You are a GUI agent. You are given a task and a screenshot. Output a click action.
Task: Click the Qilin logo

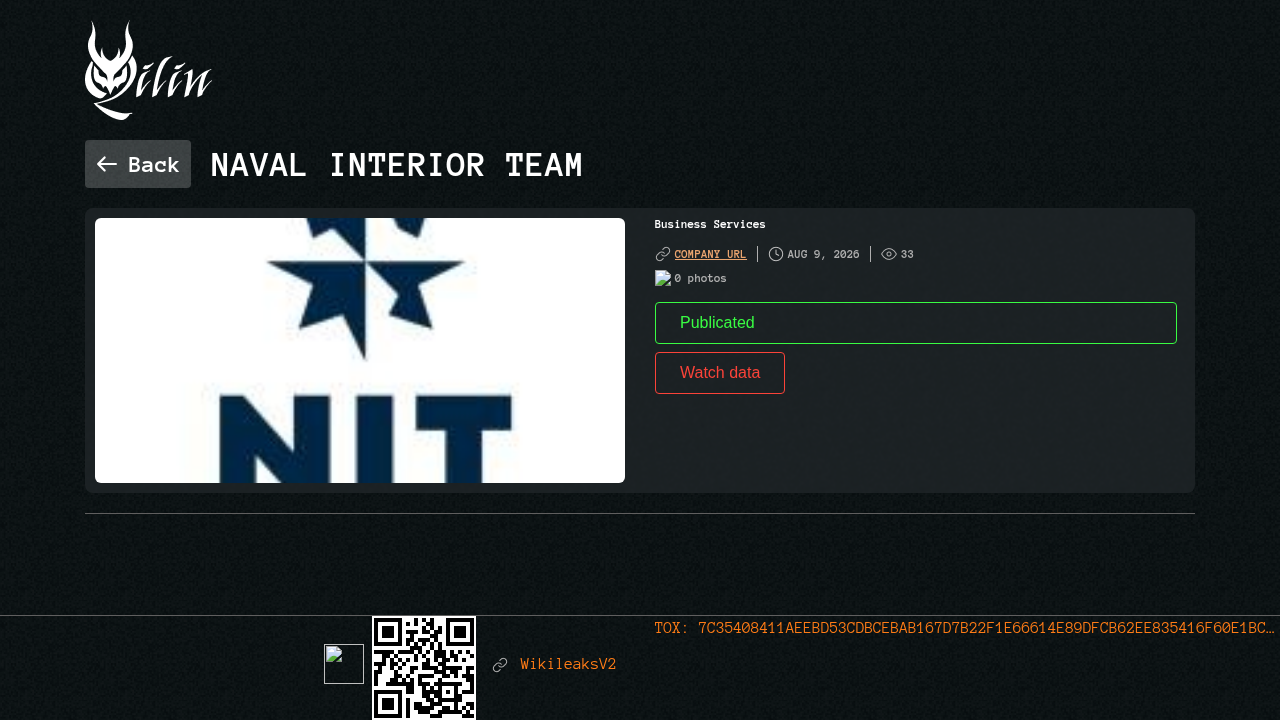click(149, 70)
